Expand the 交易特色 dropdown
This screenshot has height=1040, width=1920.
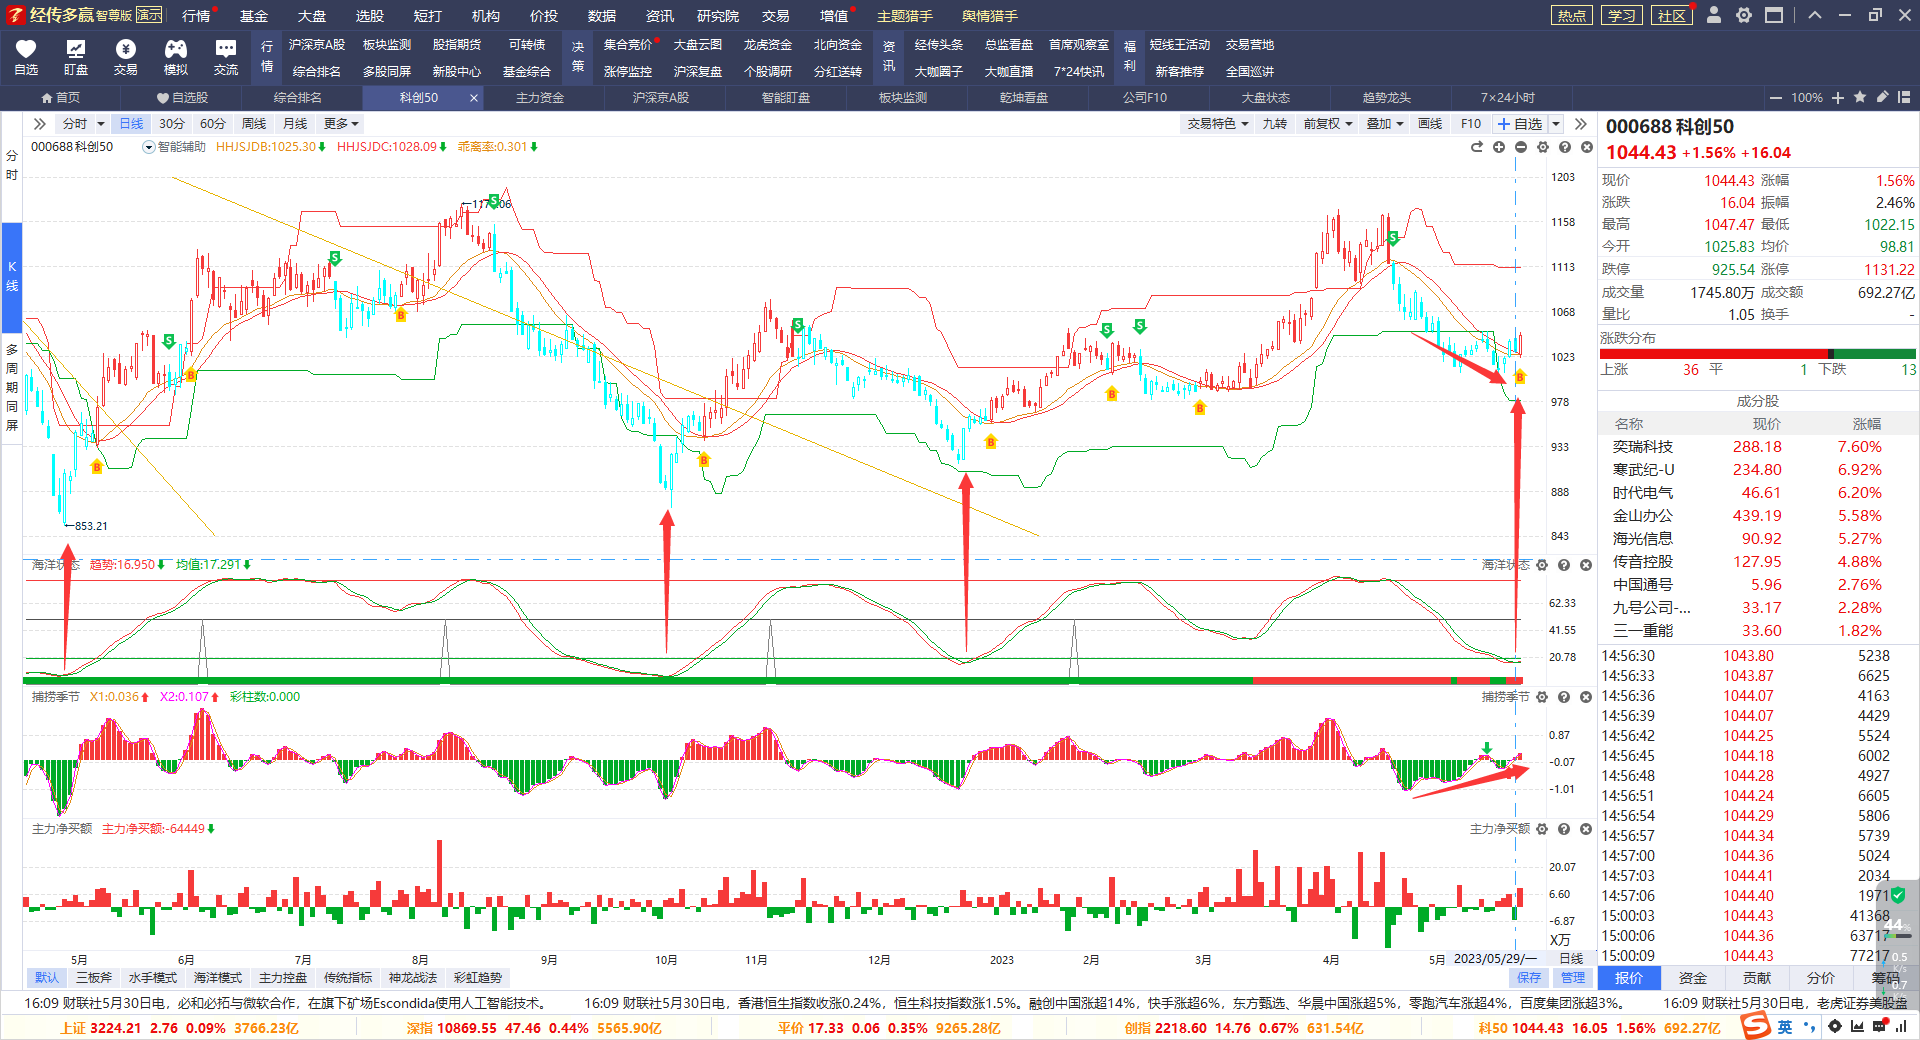pos(1218,124)
